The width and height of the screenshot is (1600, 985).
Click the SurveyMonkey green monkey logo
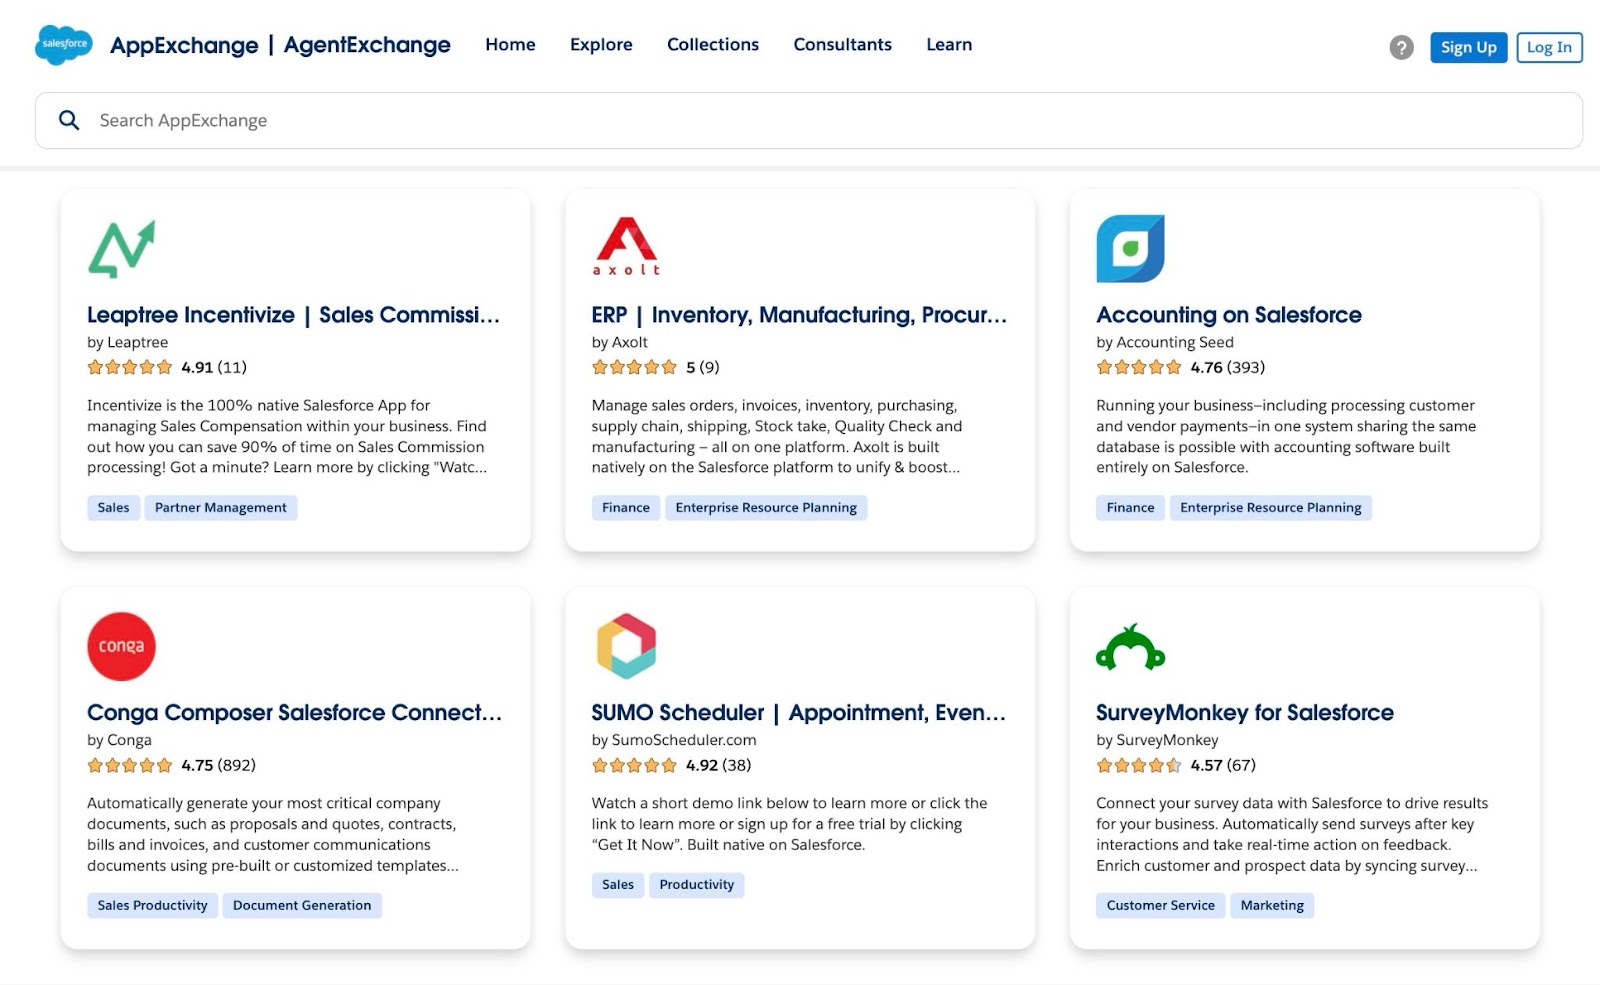tap(1130, 647)
